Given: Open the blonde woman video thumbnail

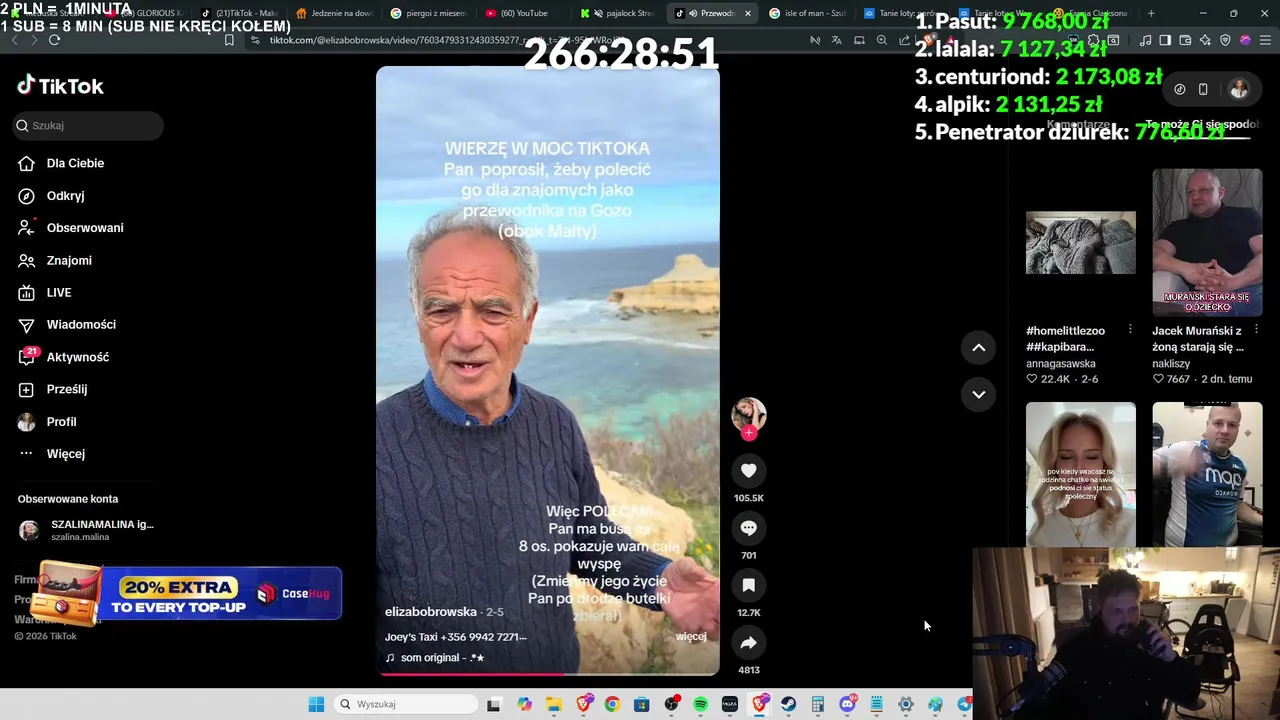Looking at the screenshot, I should click(1080, 474).
